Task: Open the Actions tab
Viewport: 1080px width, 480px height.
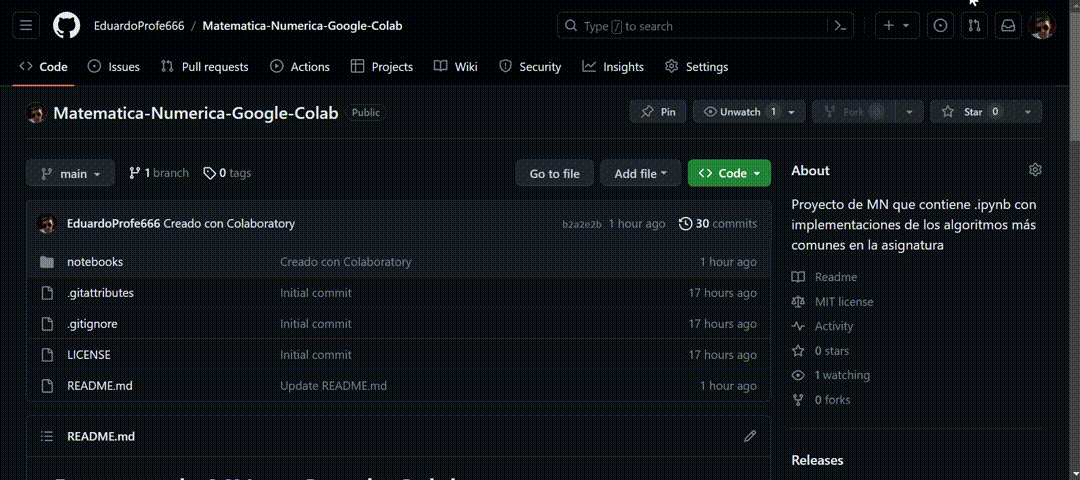Action: (x=300, y=67)
